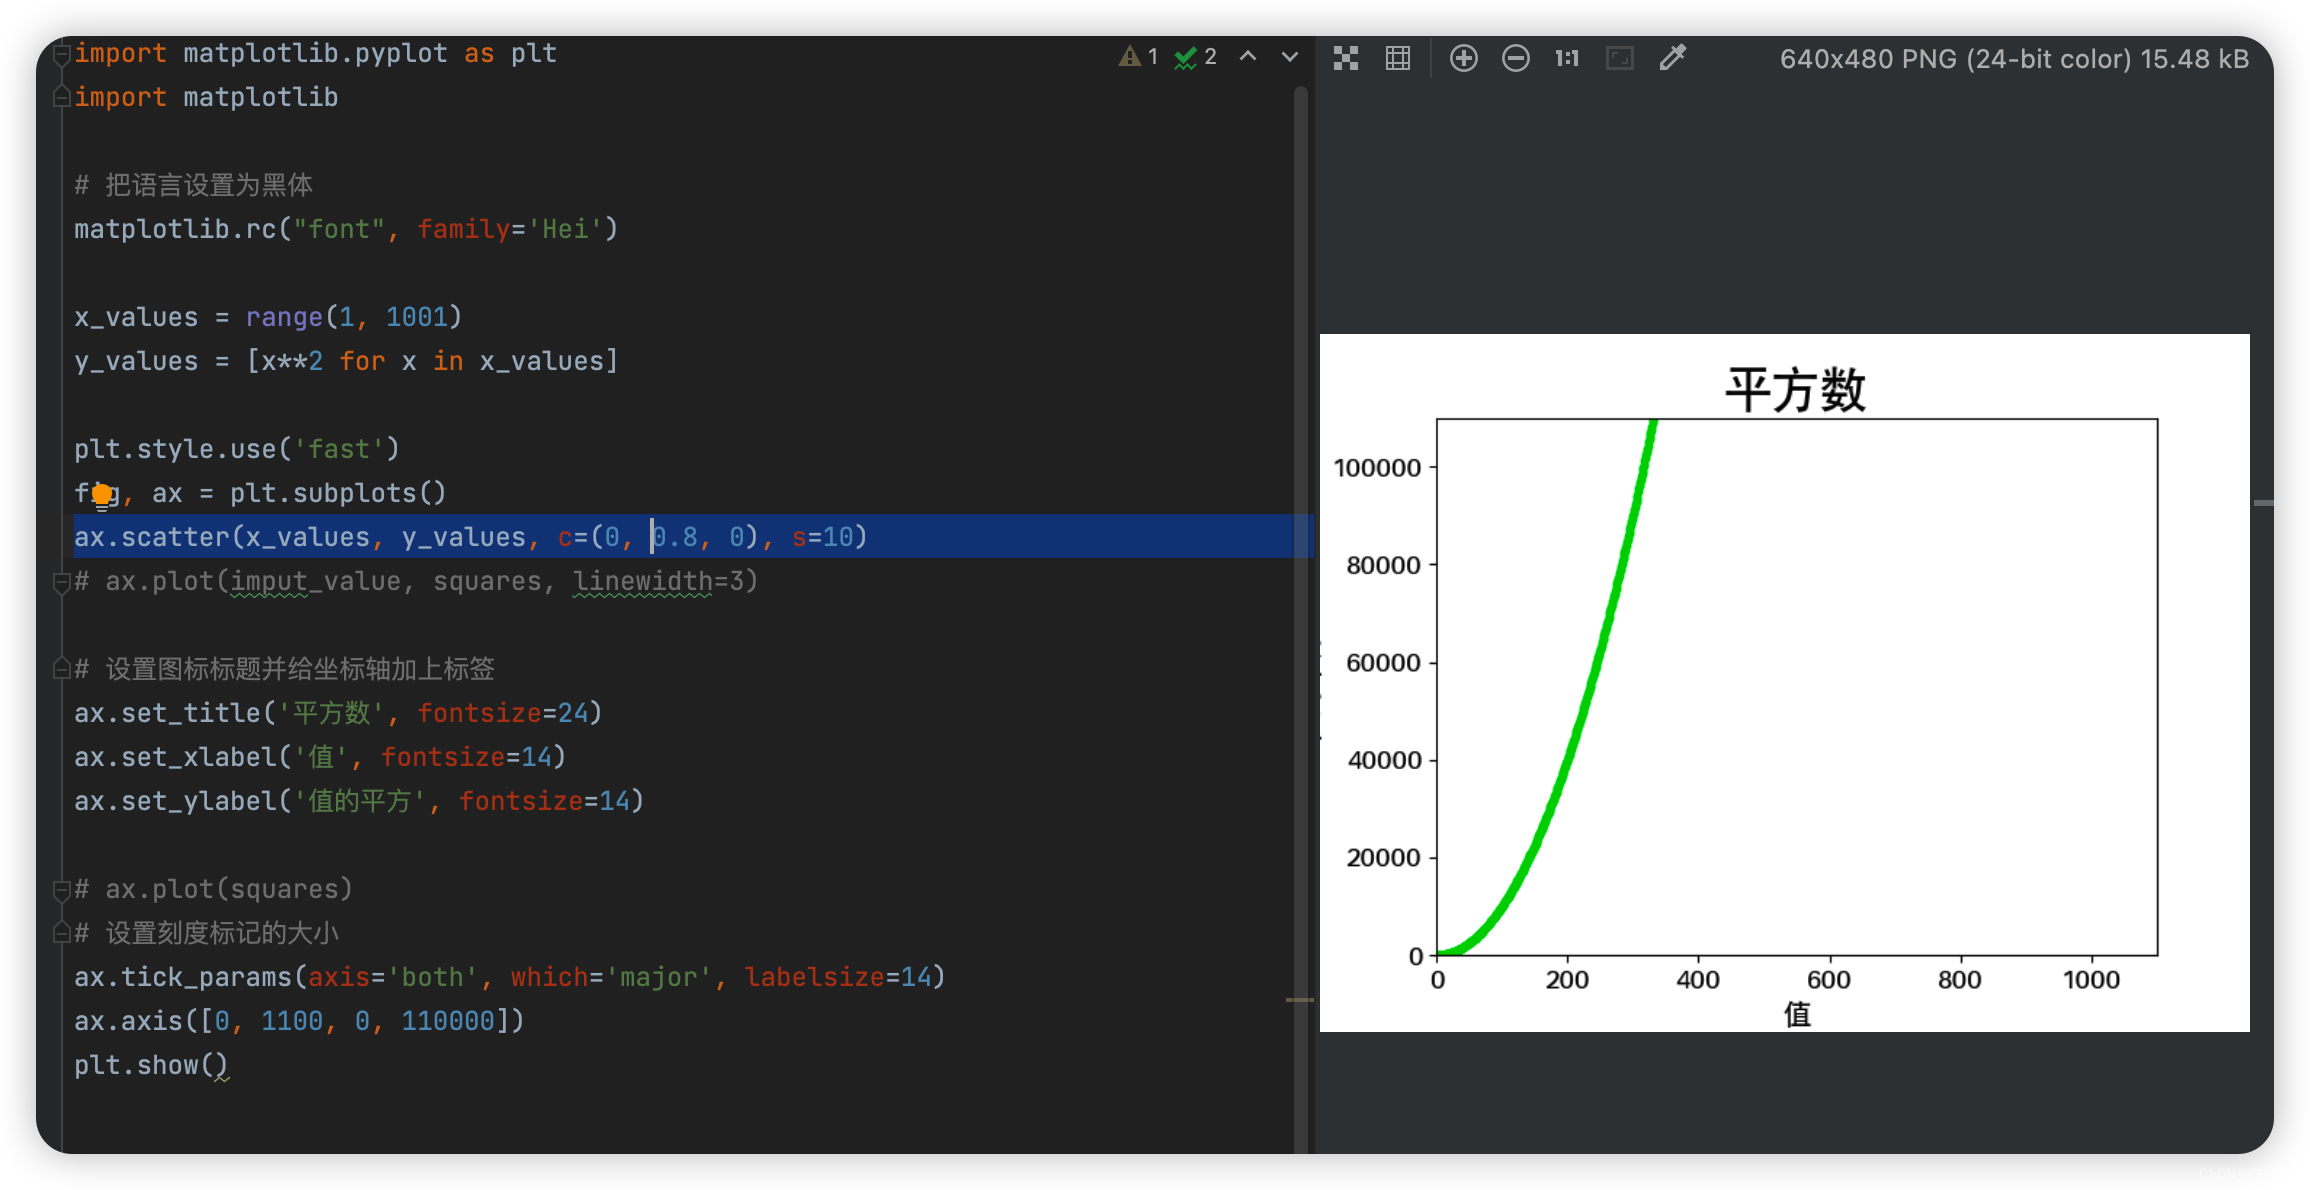Toggle the image grid overlay
This screenshot has height=1190, width=2310.
[1398, 58]
